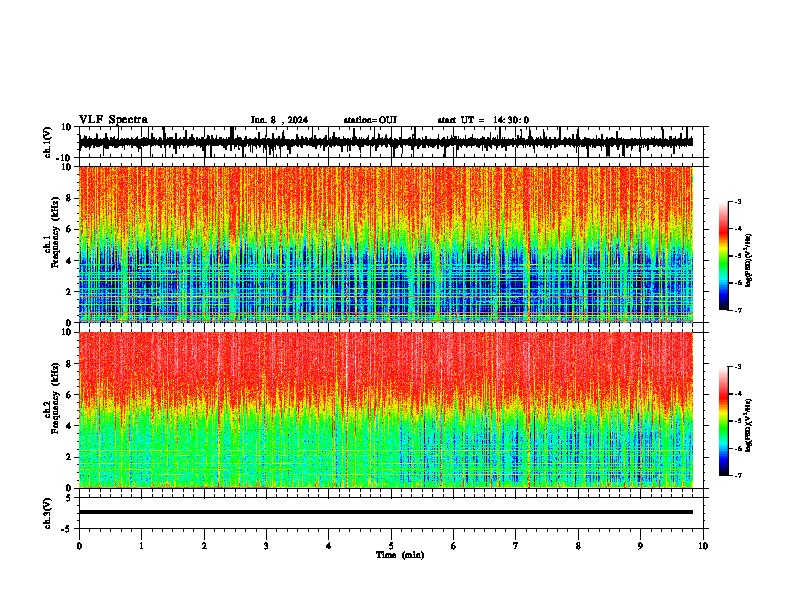
Task: Click the "-5" label on ch.2 color bar
Action: click(x=738, y=421)
